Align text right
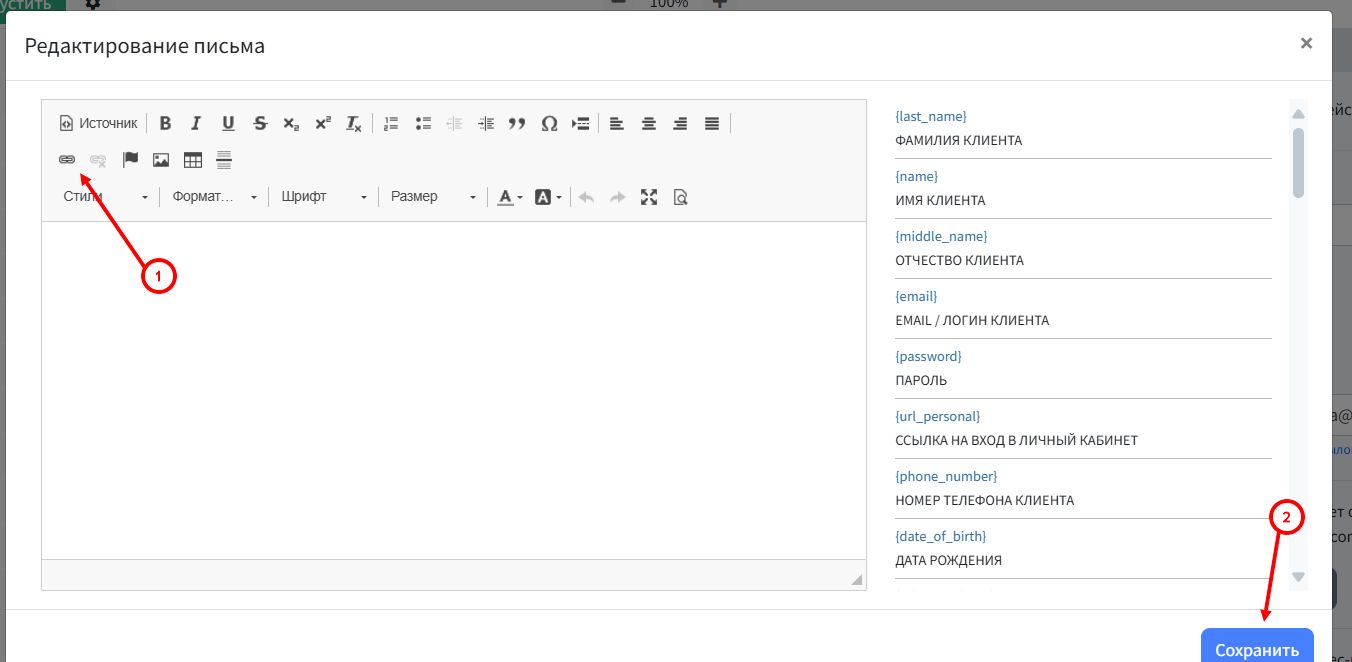Screen dimensions: 1352x662 680,123
